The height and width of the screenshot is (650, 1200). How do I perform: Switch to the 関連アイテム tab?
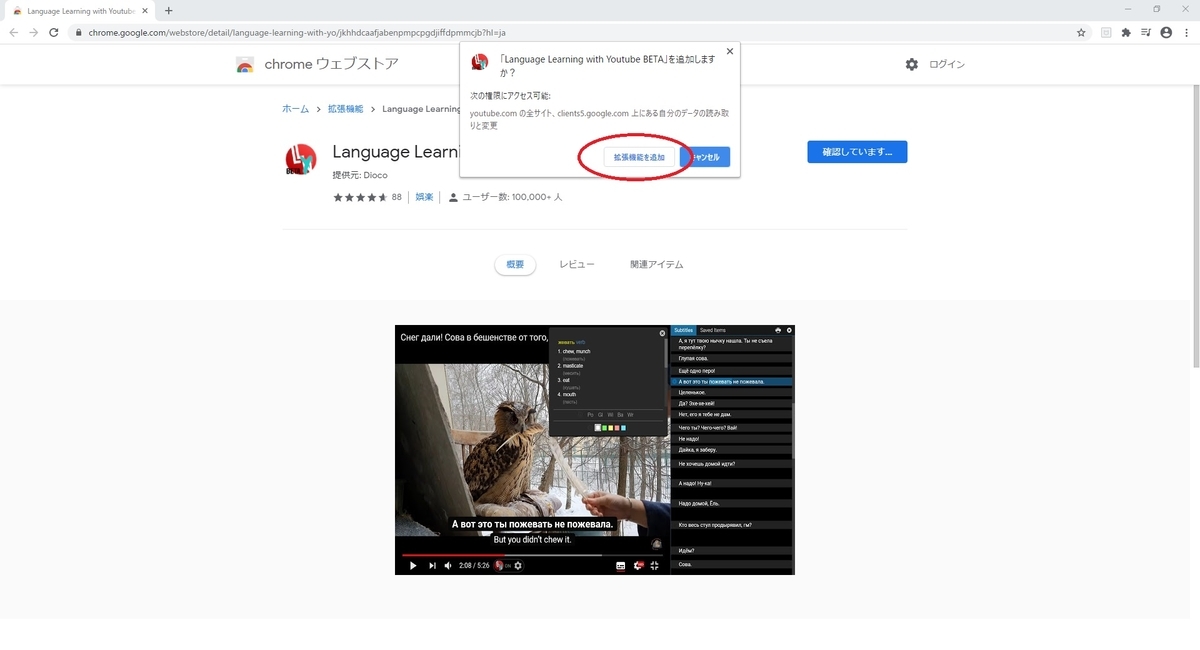(x=657, y=265)
